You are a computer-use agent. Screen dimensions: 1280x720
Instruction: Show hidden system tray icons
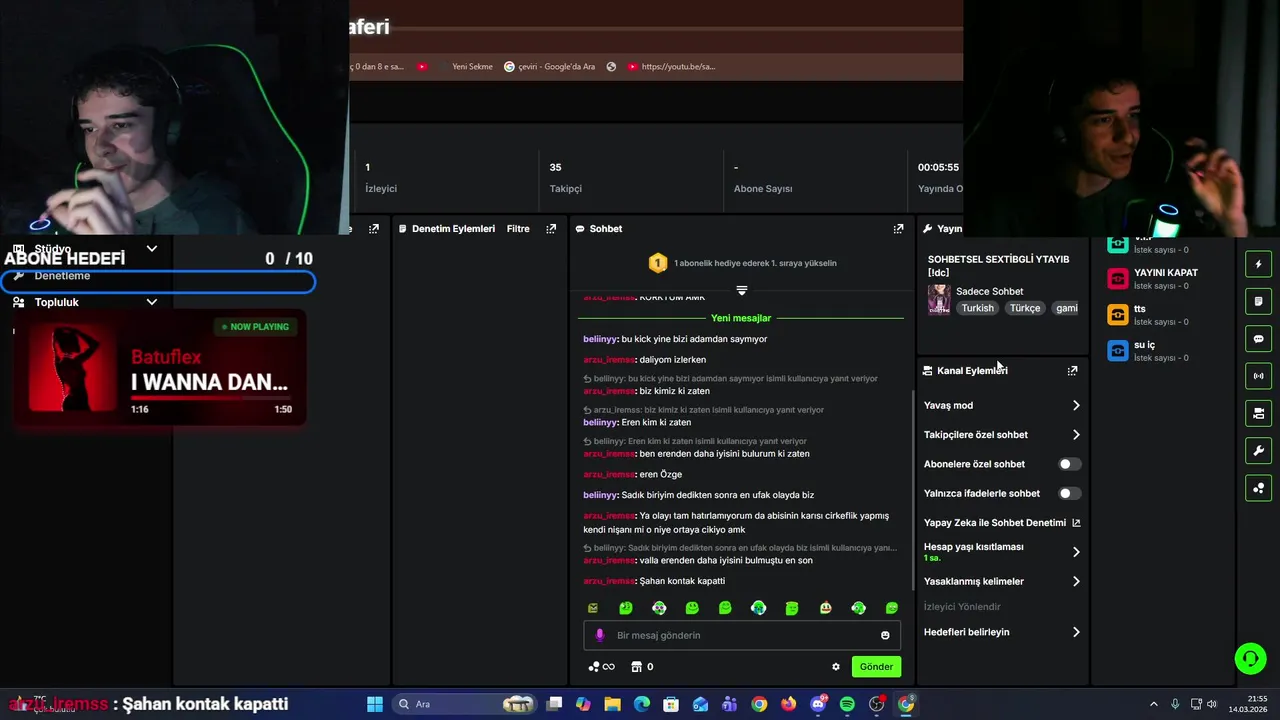1153,704
